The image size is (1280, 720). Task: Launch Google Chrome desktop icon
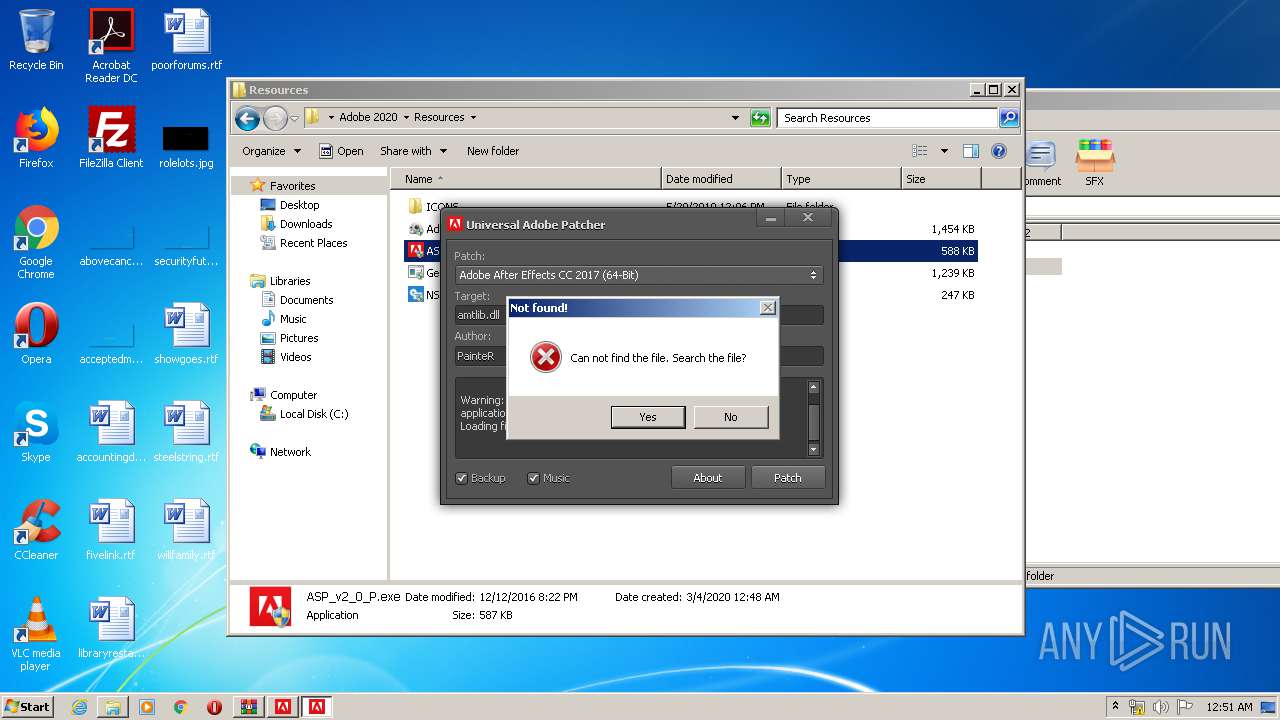coord(36,242)
